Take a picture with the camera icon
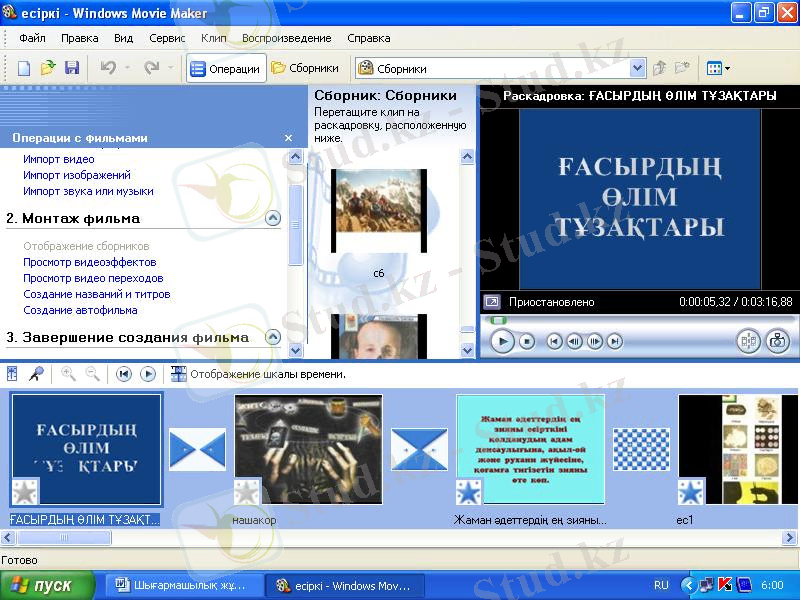The image size is (800, 600). (777, 341)
